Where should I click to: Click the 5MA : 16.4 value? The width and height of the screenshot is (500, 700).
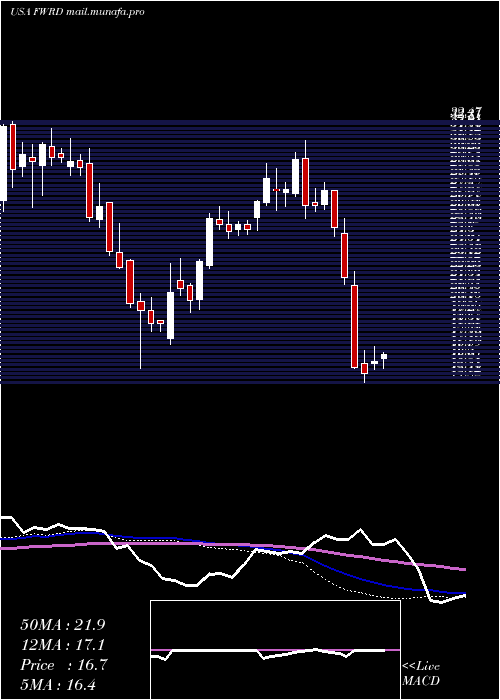tap(58, 685)
